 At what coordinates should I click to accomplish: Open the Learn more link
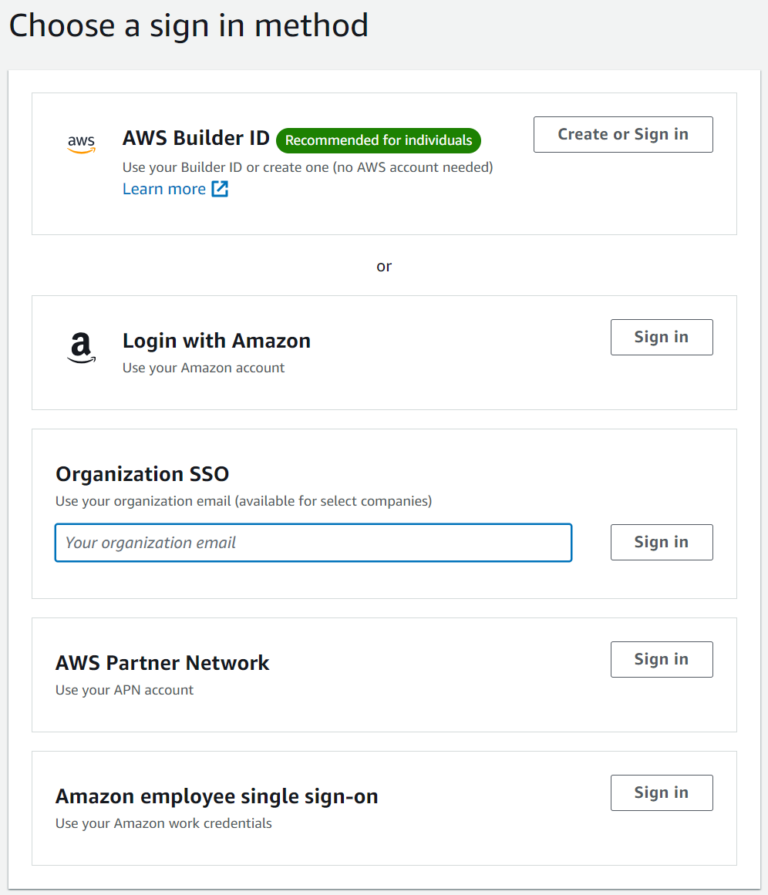(x=163, y=188)
